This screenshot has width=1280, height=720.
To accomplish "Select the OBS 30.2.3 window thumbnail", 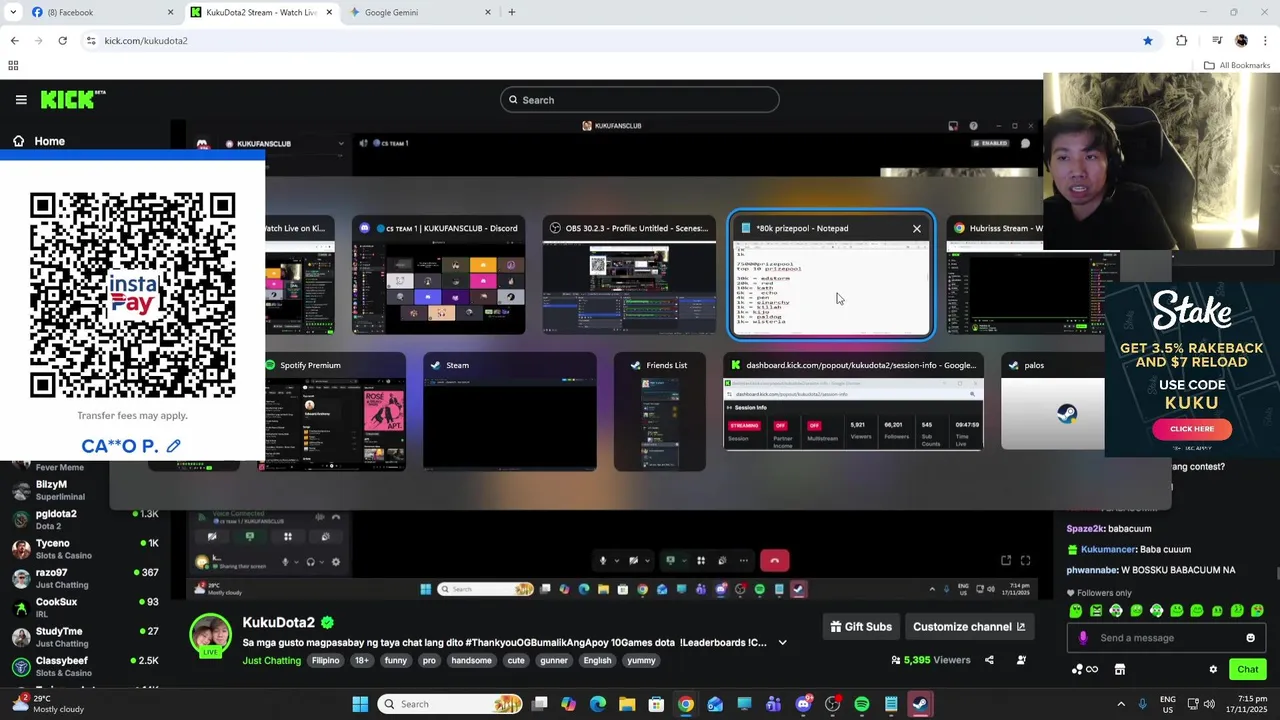I will click(x=629, y=275).
